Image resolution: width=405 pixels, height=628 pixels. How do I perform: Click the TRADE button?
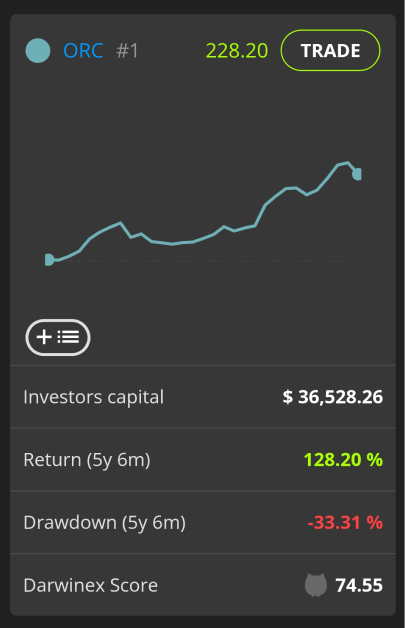coord(330,50)
